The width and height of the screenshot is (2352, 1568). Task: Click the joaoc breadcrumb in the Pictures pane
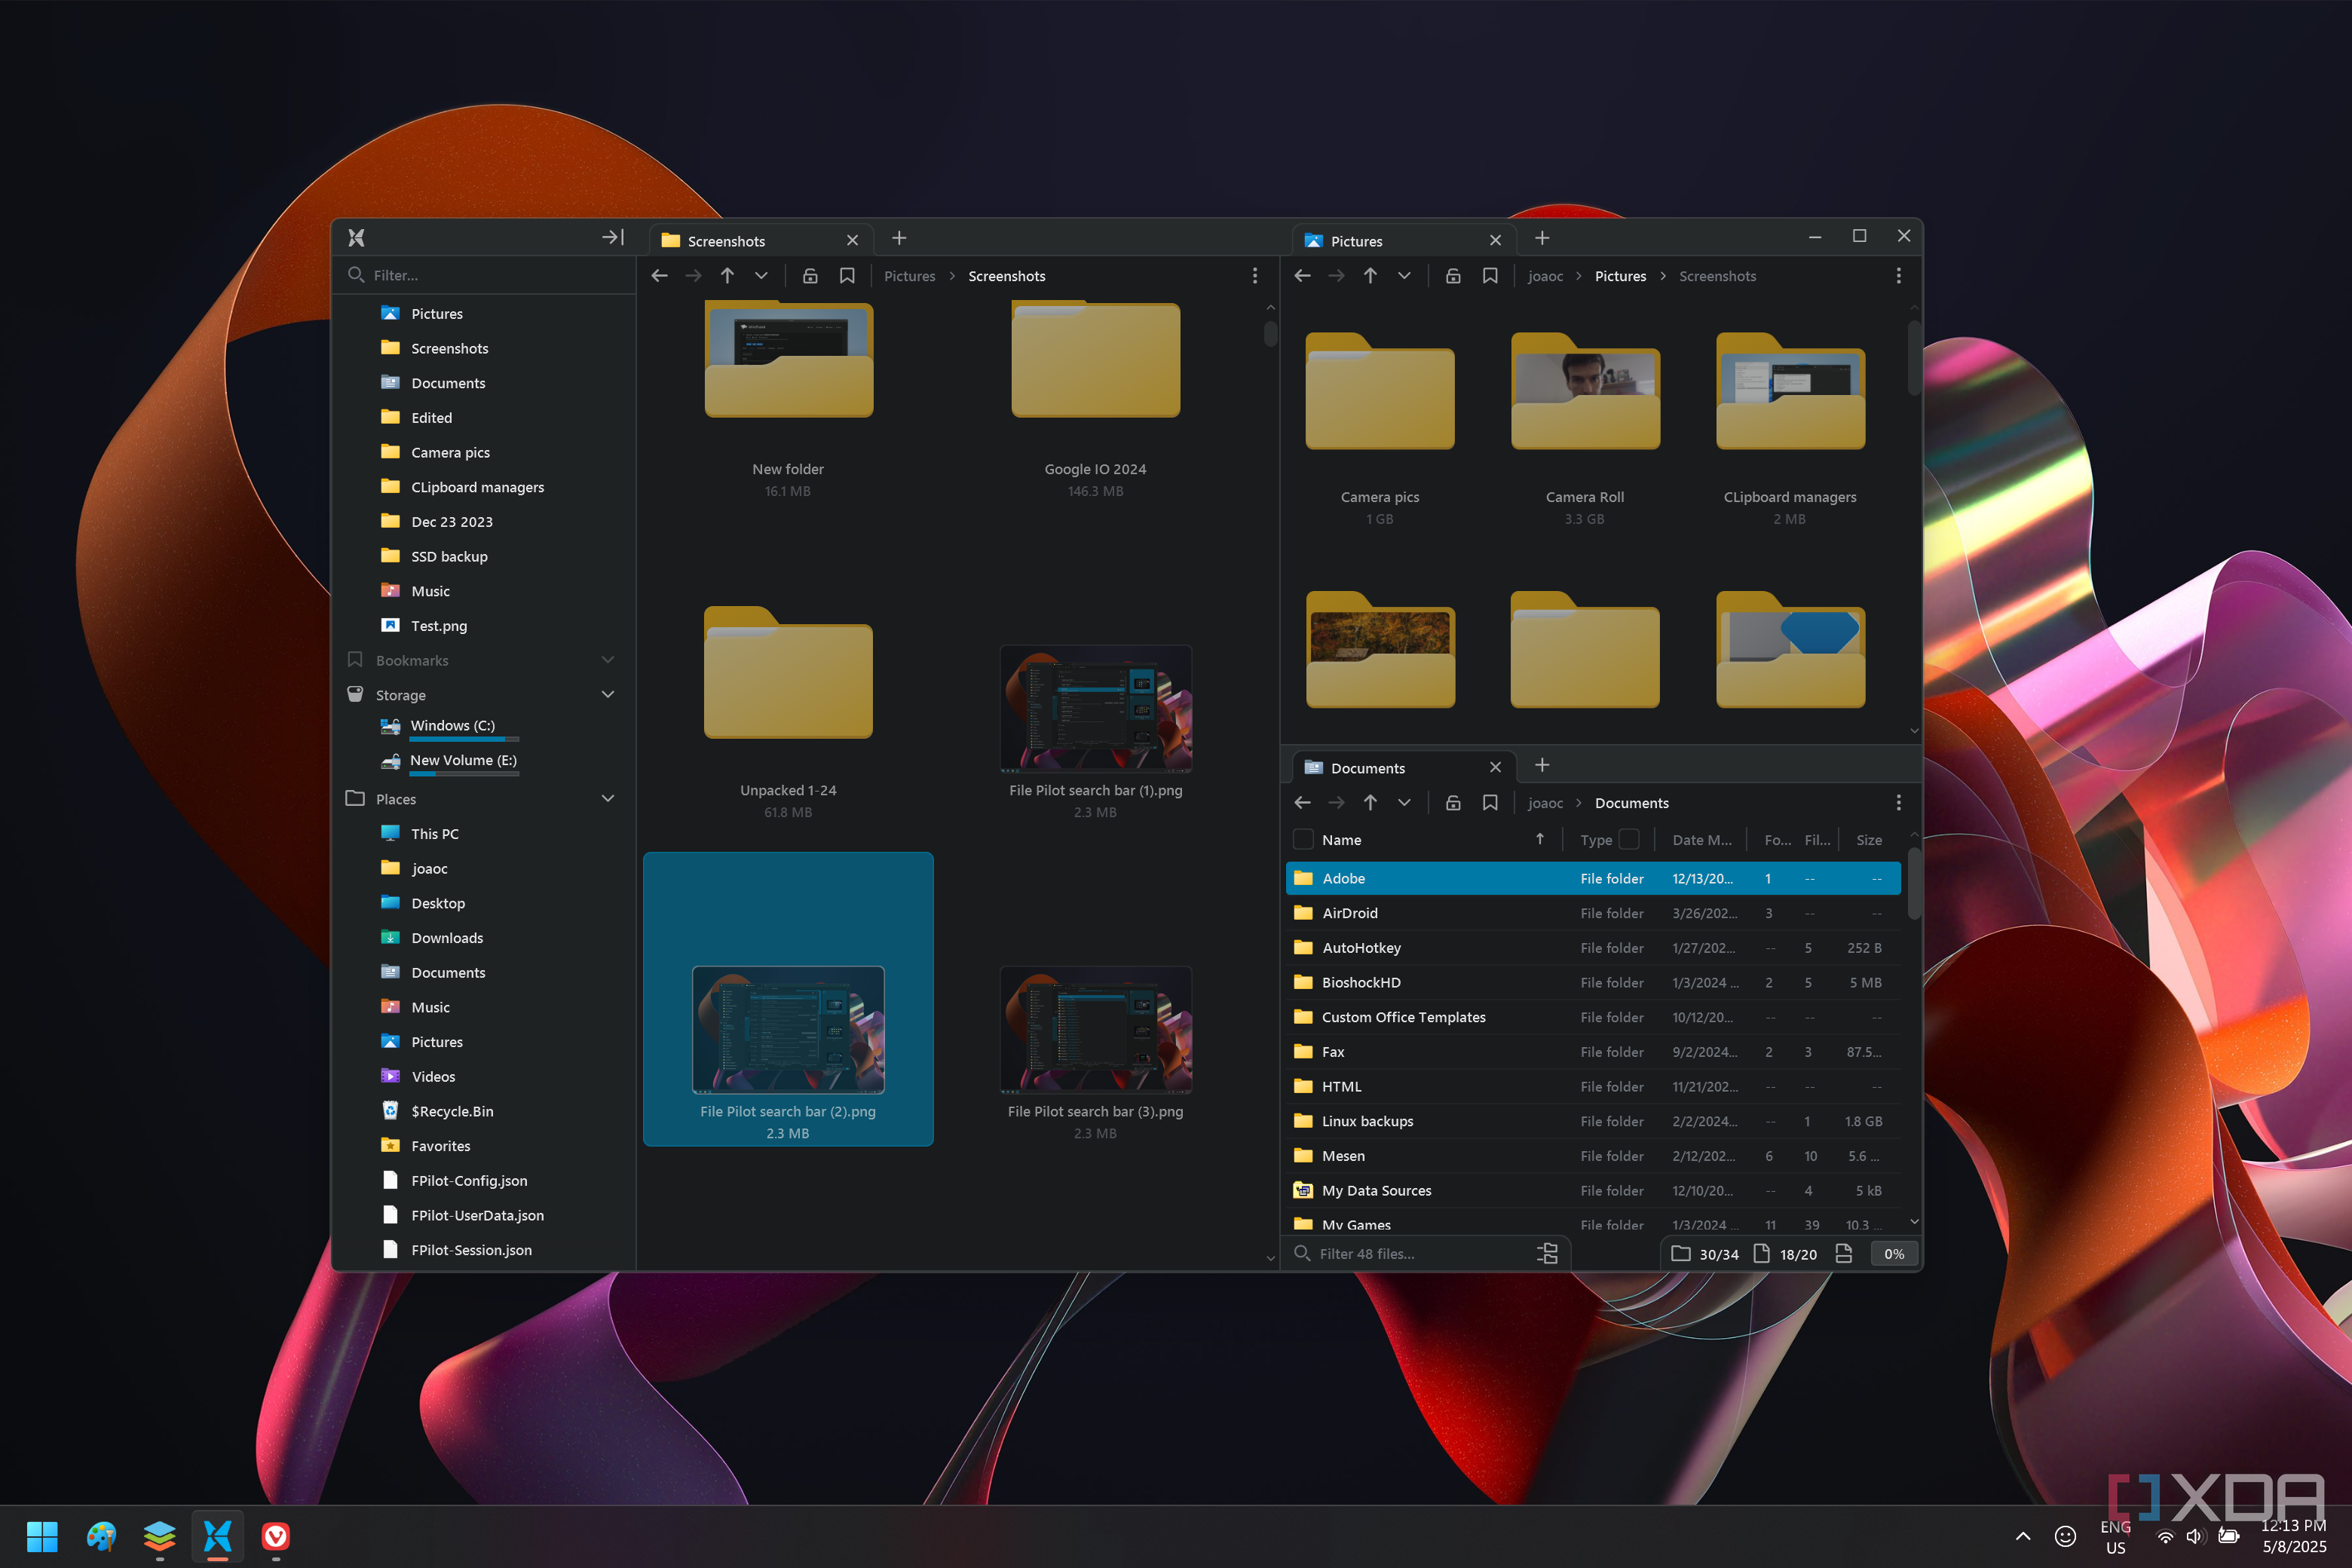[1545, 276]
